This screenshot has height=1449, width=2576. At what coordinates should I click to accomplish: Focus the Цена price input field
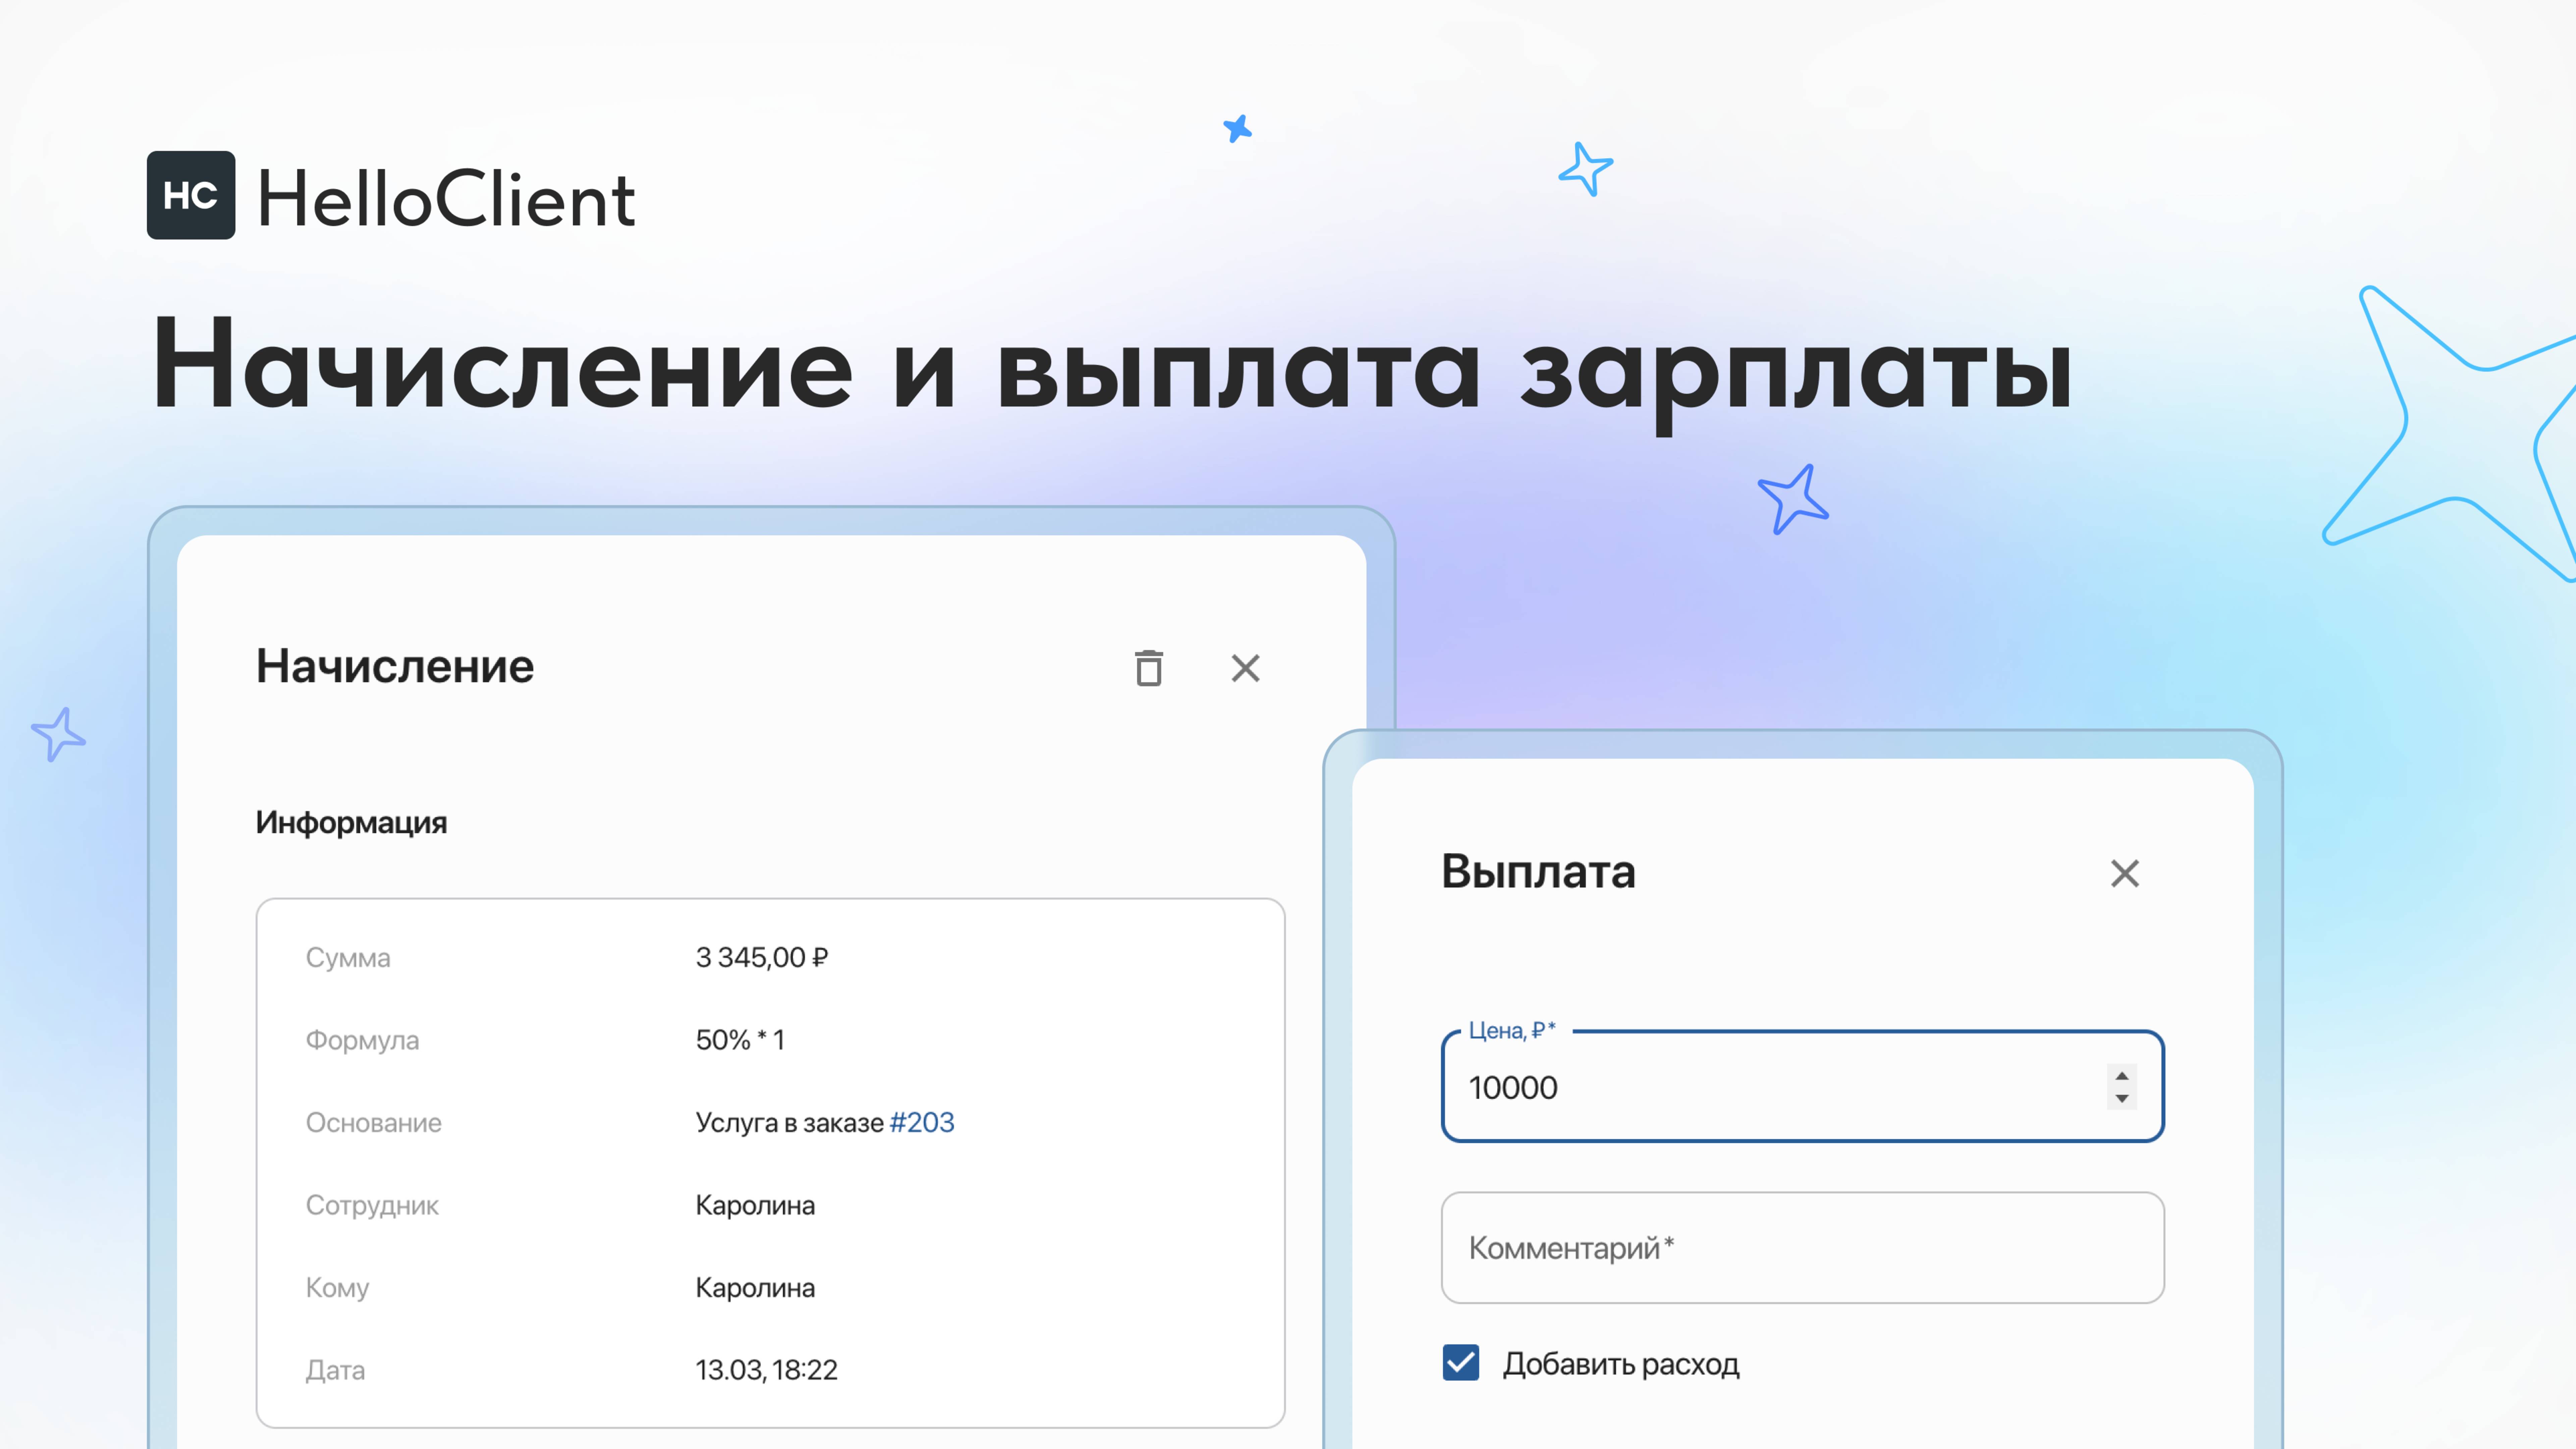pyautogui.click(x=1760, y=1087)
